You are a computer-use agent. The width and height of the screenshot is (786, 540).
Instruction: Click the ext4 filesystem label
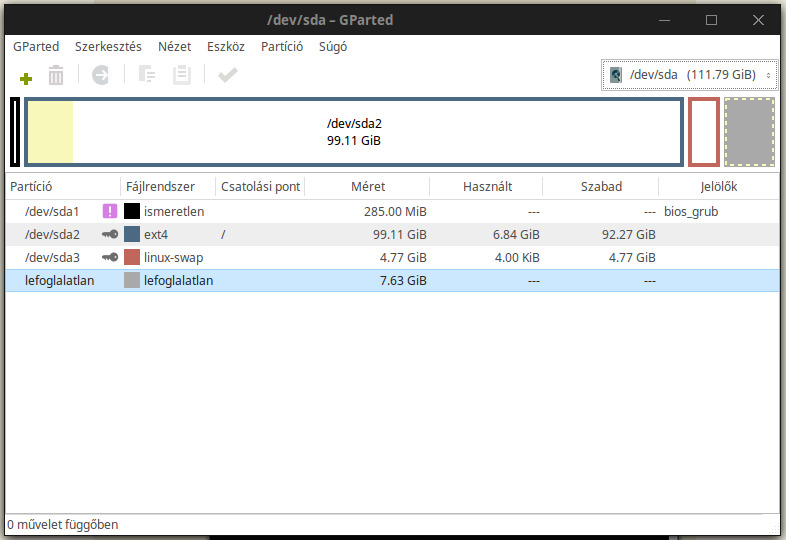tap(156, 235)
